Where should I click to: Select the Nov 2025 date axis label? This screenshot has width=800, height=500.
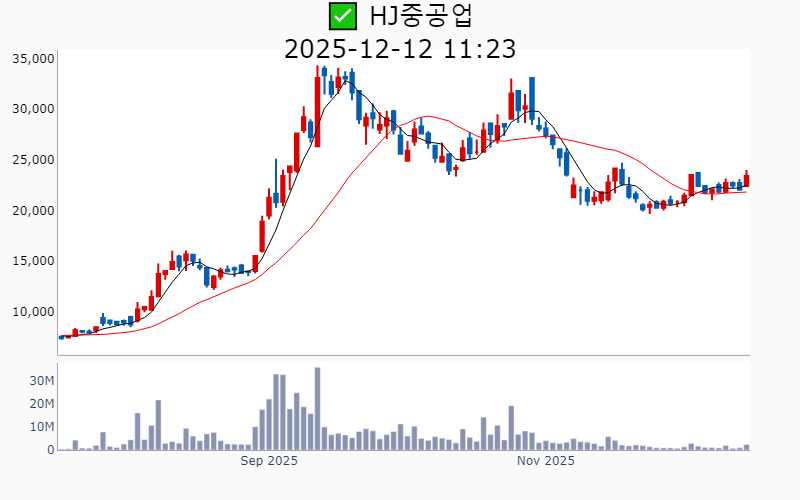(545, 462)
